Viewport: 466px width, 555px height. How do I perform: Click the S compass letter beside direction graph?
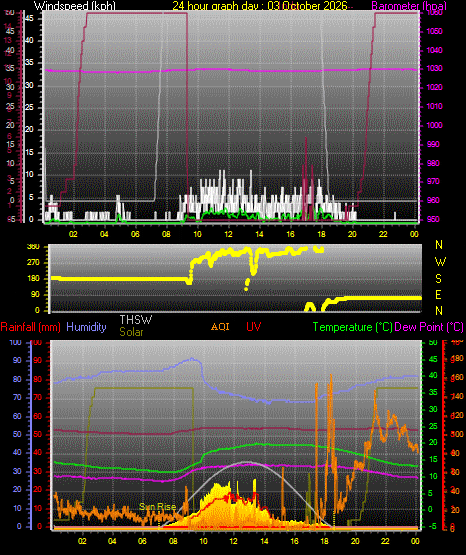(438, 279)
